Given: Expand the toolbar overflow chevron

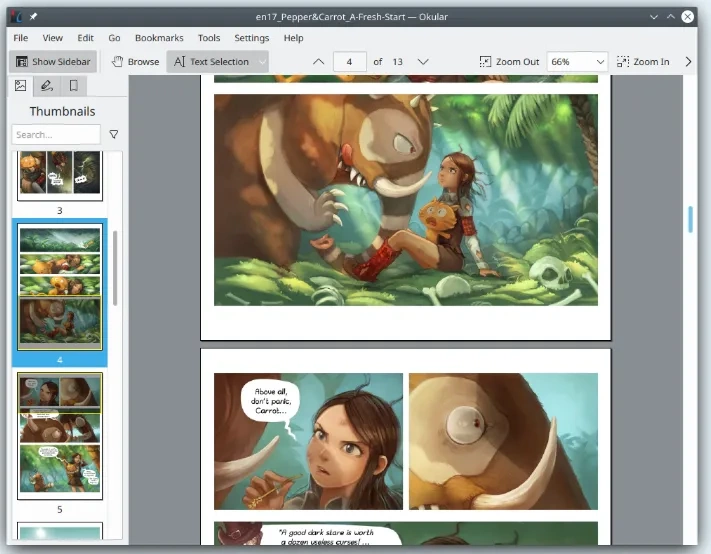Looking at the screenshot, I should click(688, 62).
